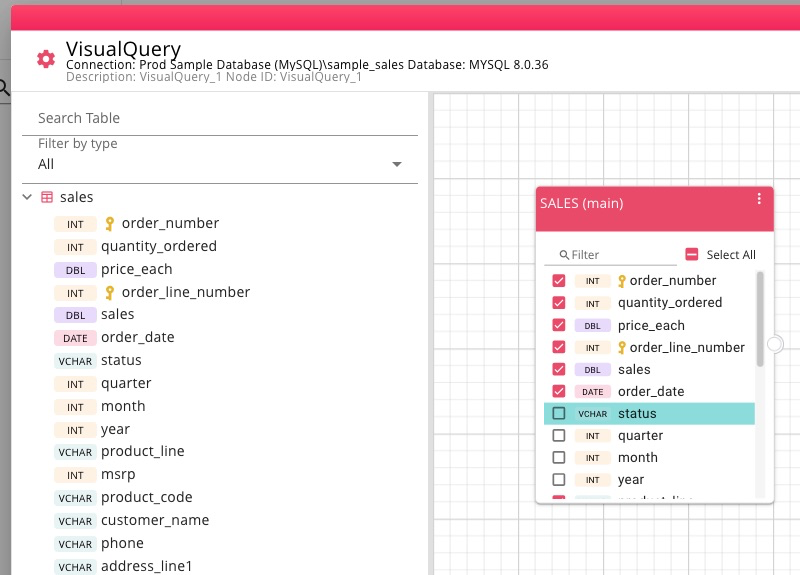The height and width of the screenshot is (575, 800).
Task: Click the "Select All" label
Action: click(731, 255)
